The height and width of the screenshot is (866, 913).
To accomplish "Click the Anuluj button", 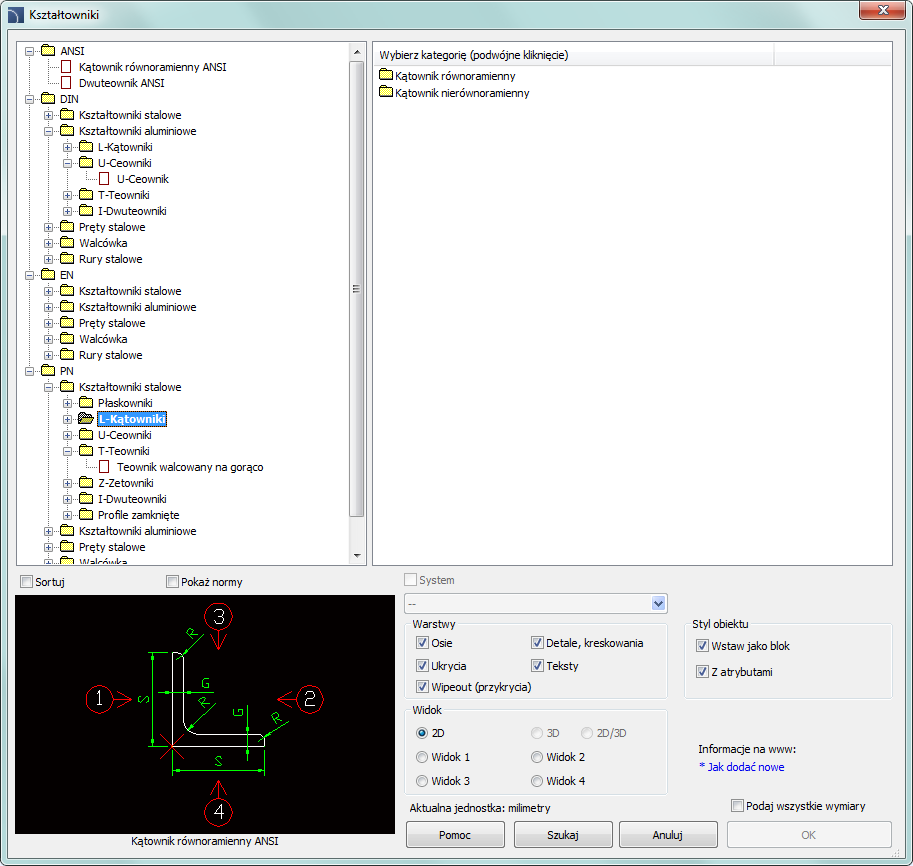I will pyautogui.click(x=668, y=835).
